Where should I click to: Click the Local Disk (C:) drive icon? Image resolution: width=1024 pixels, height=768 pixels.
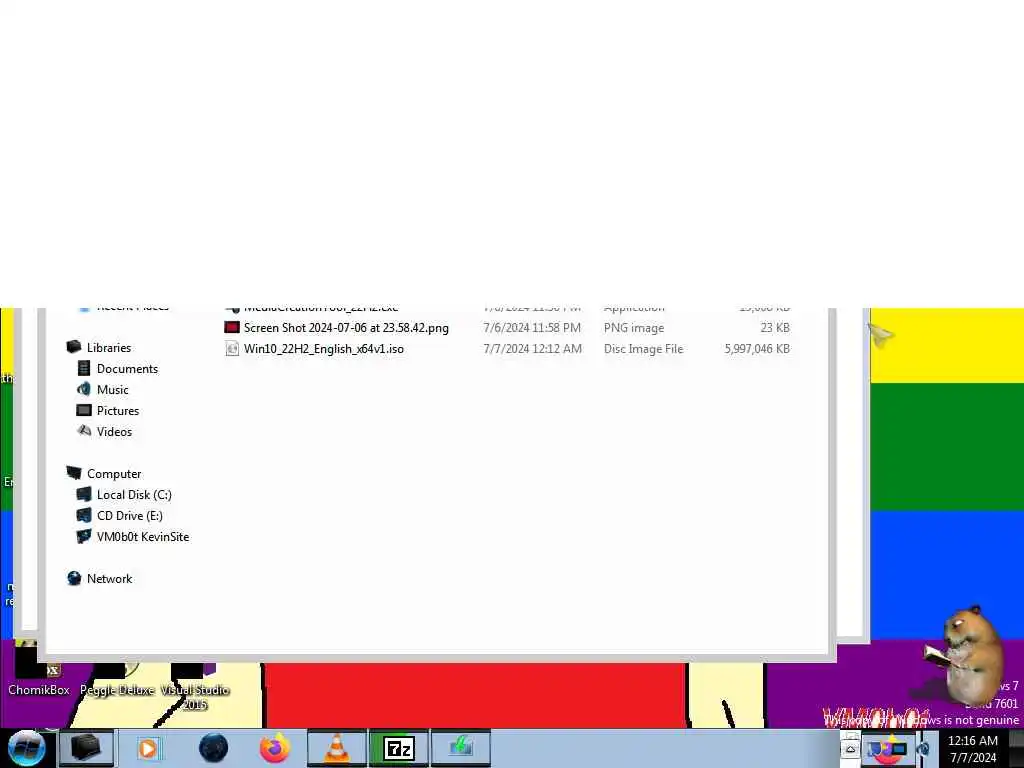(84, 494)
